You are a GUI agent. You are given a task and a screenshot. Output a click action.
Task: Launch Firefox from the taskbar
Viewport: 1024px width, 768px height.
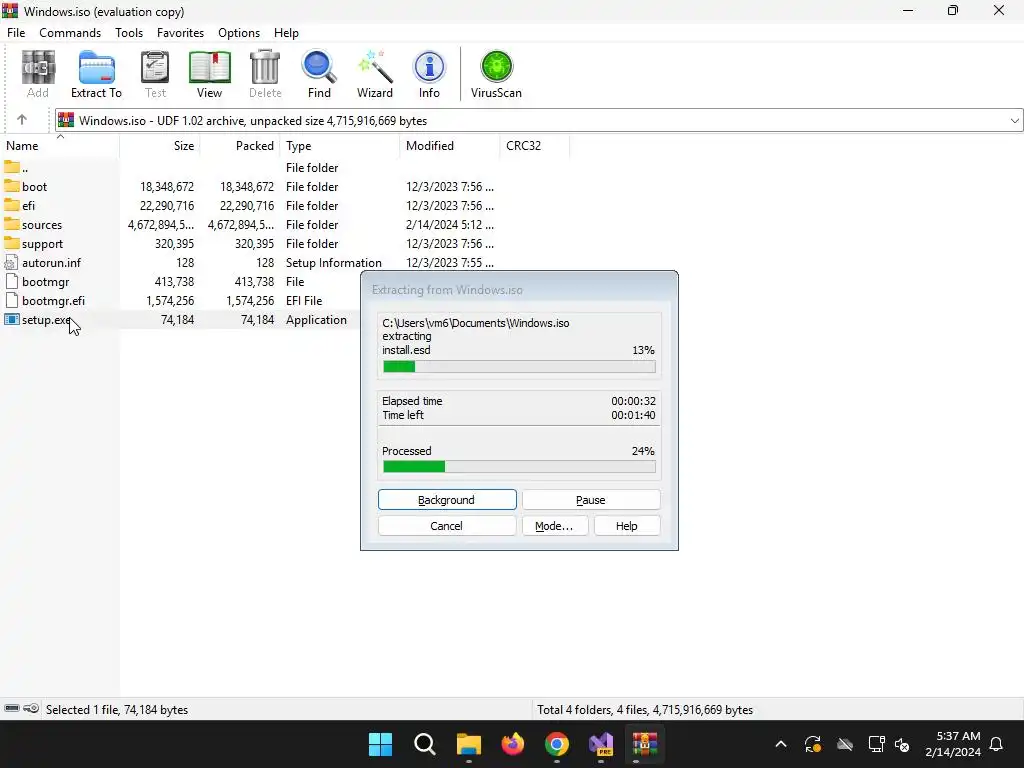[513, 744]
